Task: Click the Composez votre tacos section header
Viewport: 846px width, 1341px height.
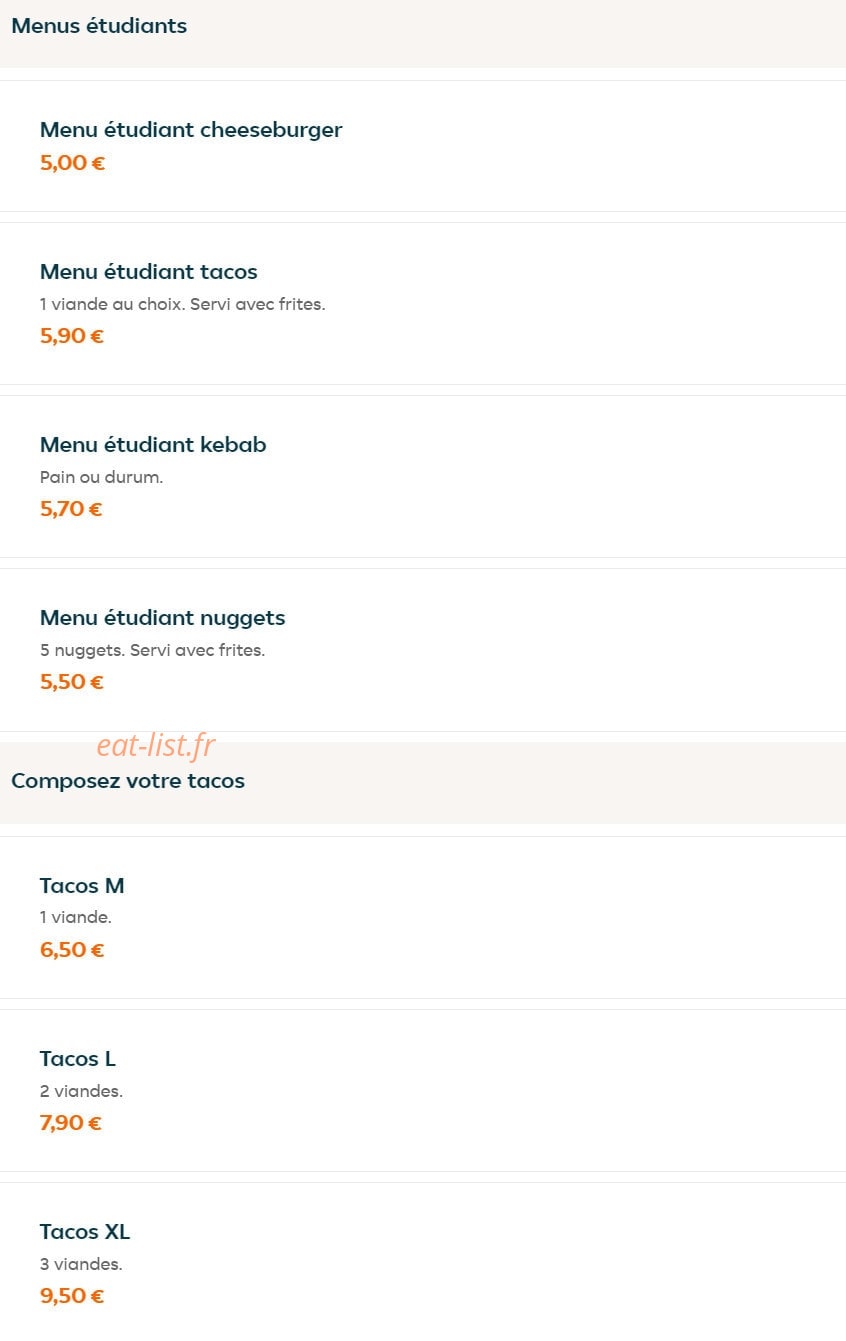Action: click(128, 781)
